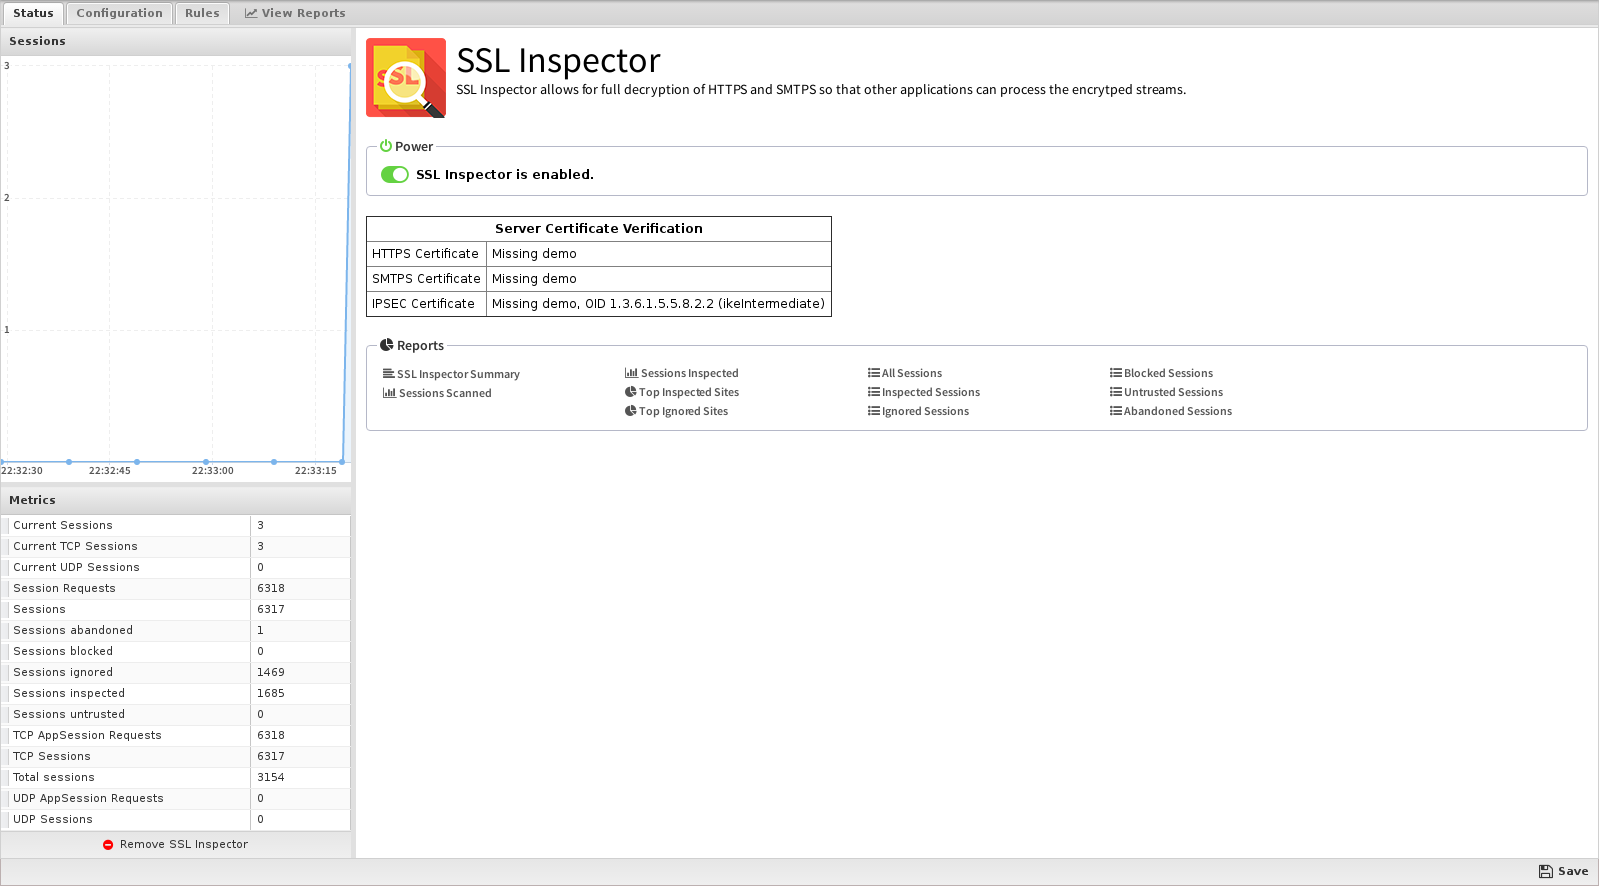Select the Sessions ignored metric row
Viewport: 1599px width, 886px height.
(x=176, y=672)
